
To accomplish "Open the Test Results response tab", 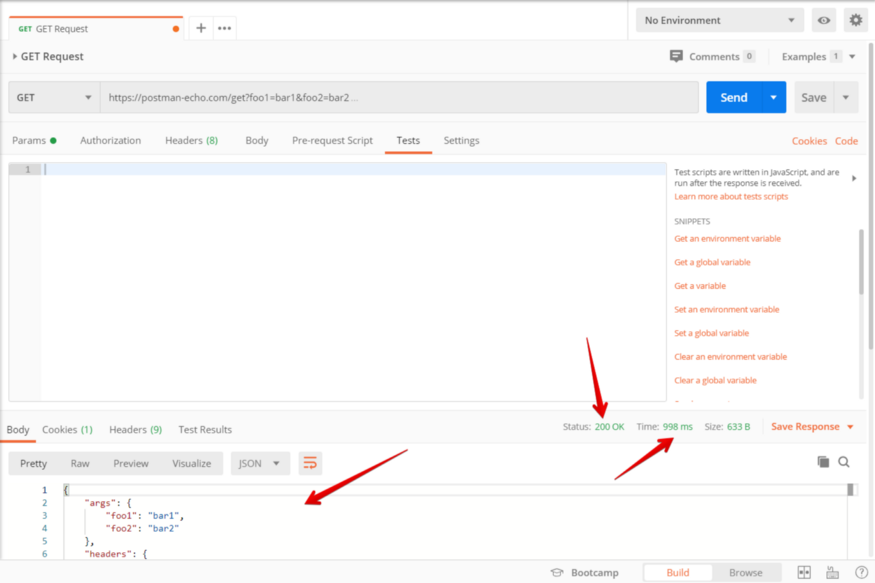I will coord(205,430).
